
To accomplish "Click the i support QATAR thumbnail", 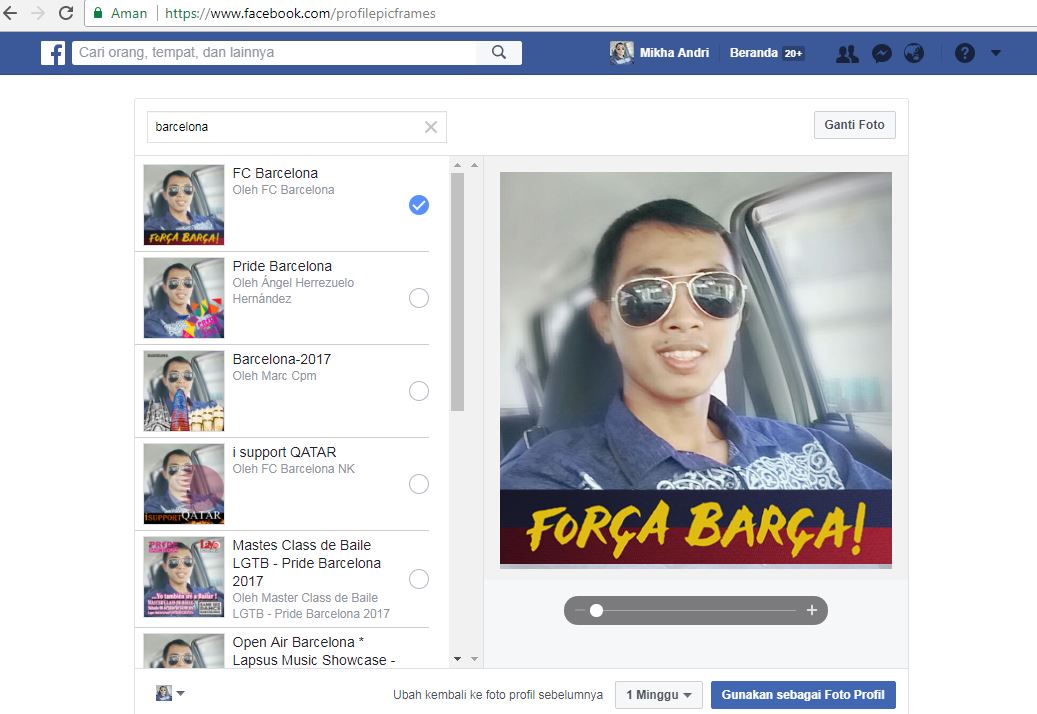I will (184, 484).
